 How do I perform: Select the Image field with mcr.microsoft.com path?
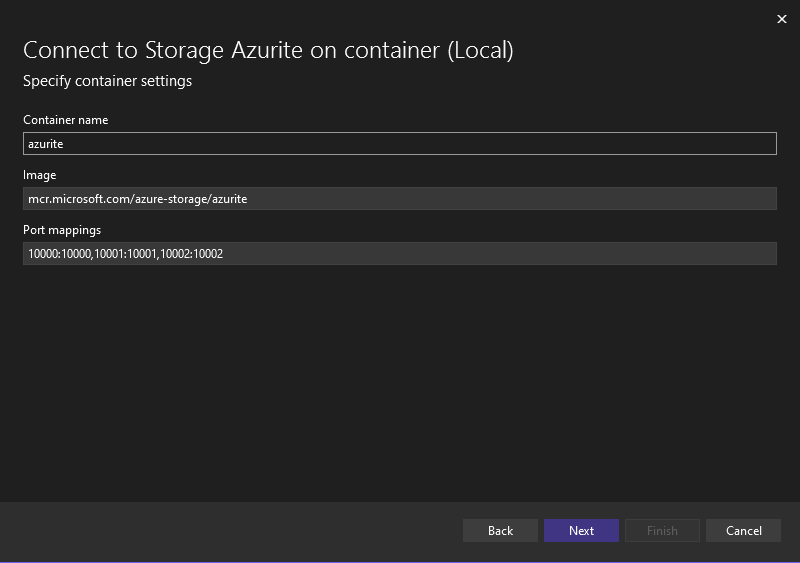(400, 199)
